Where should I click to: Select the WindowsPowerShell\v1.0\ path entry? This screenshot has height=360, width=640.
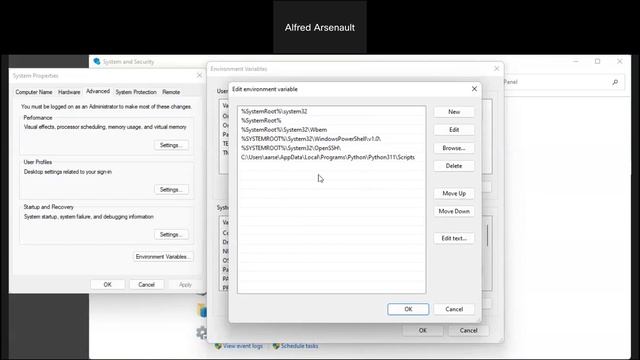(331, 139)
